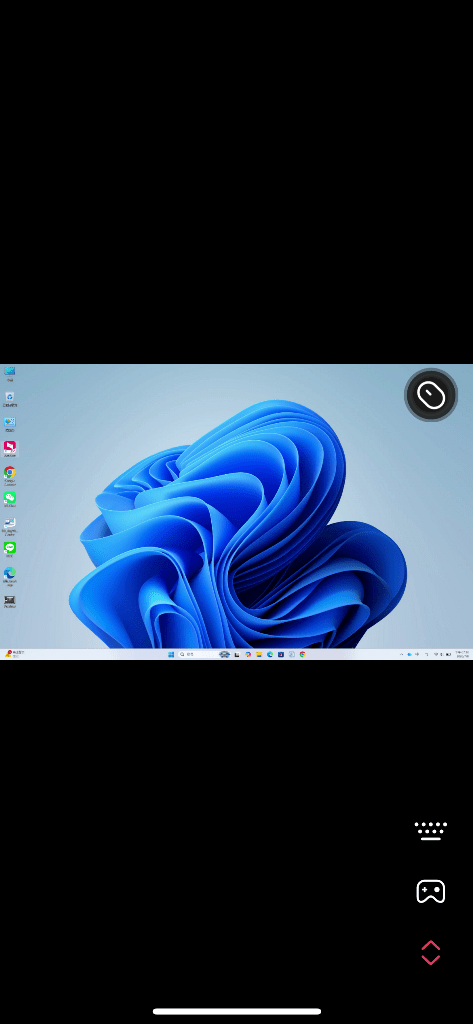Open the Recycle Bin desktop icon
473x1024 pixels.
tap(10, 398)
